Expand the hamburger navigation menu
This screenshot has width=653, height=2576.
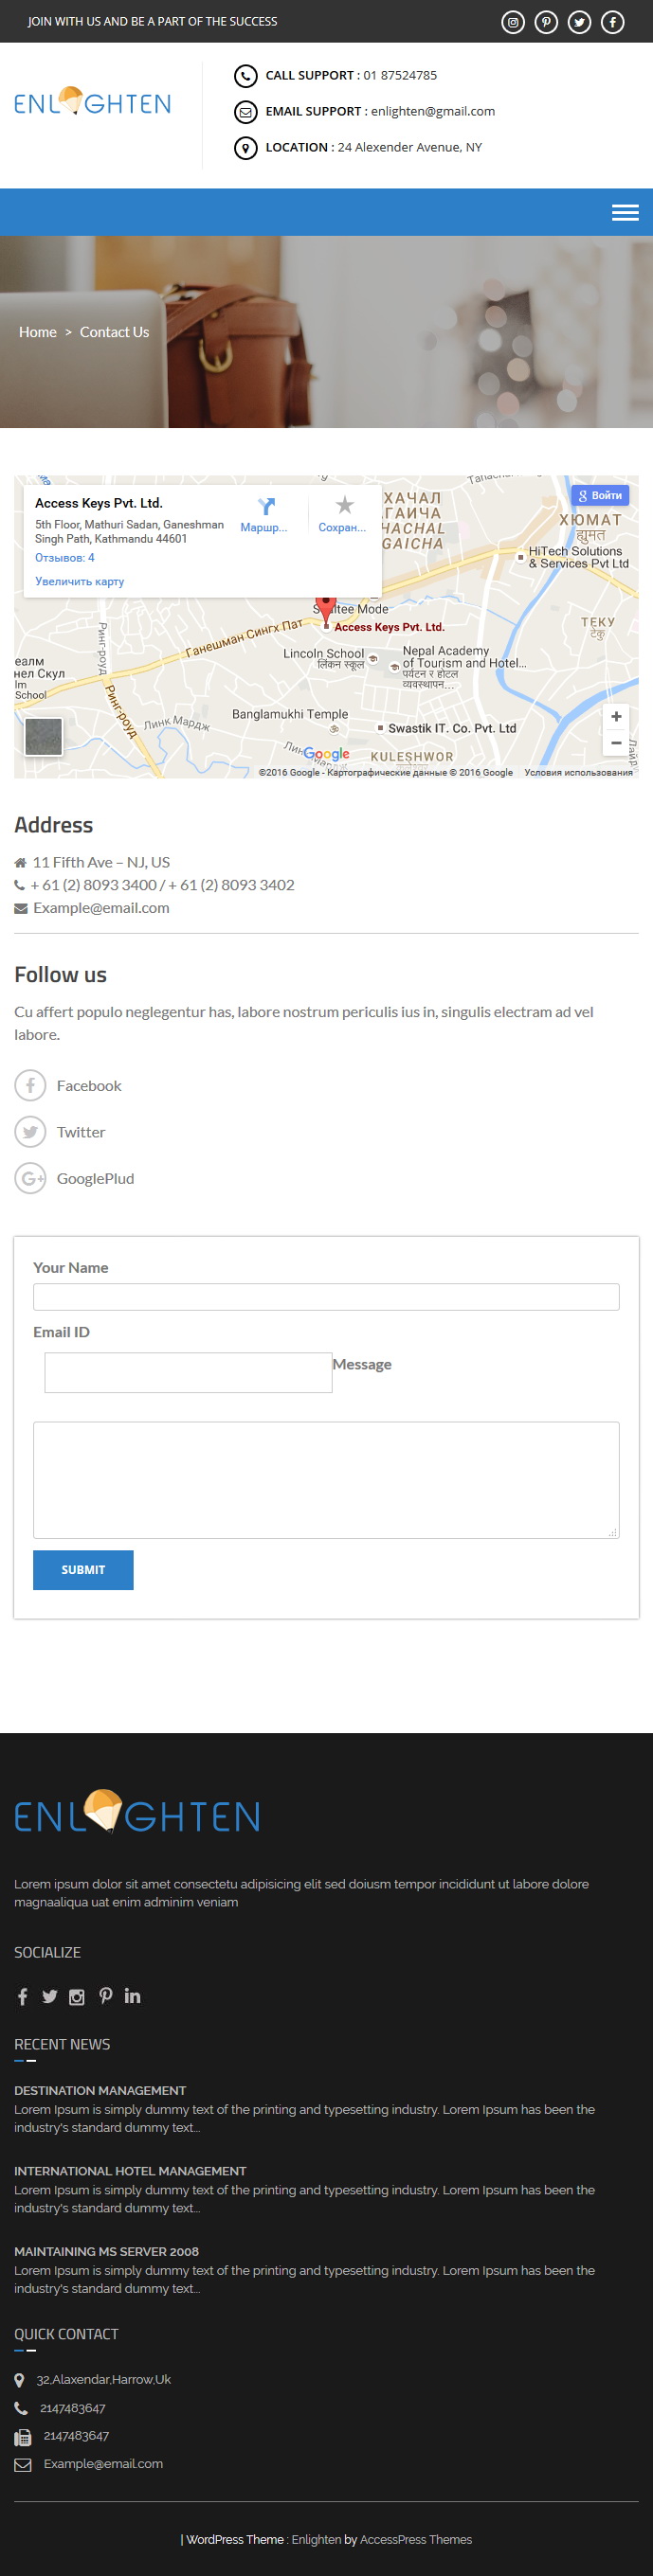625,212
